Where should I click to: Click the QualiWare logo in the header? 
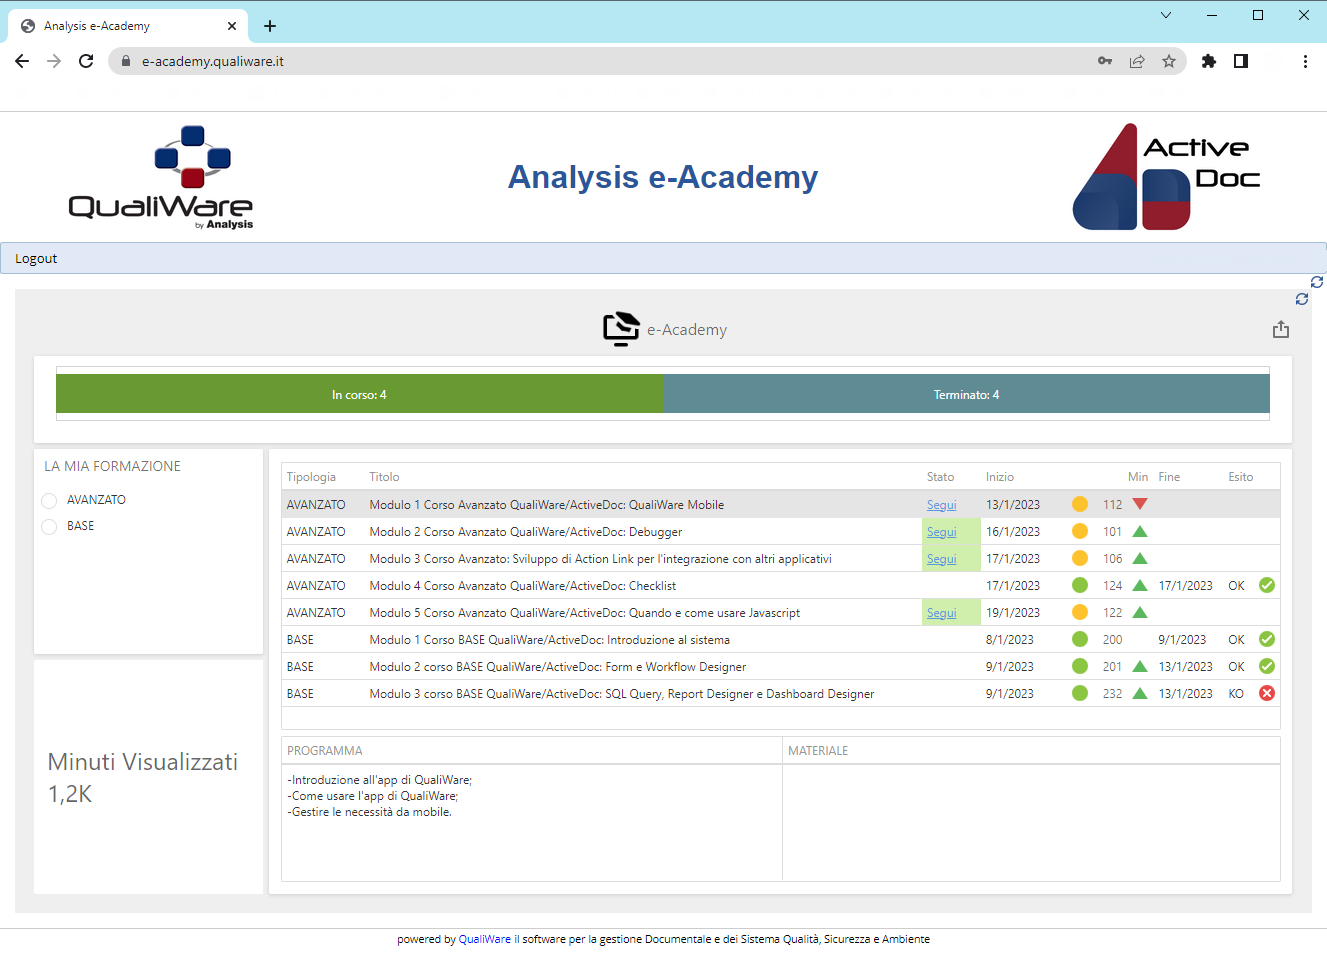[x=160, y=177]
